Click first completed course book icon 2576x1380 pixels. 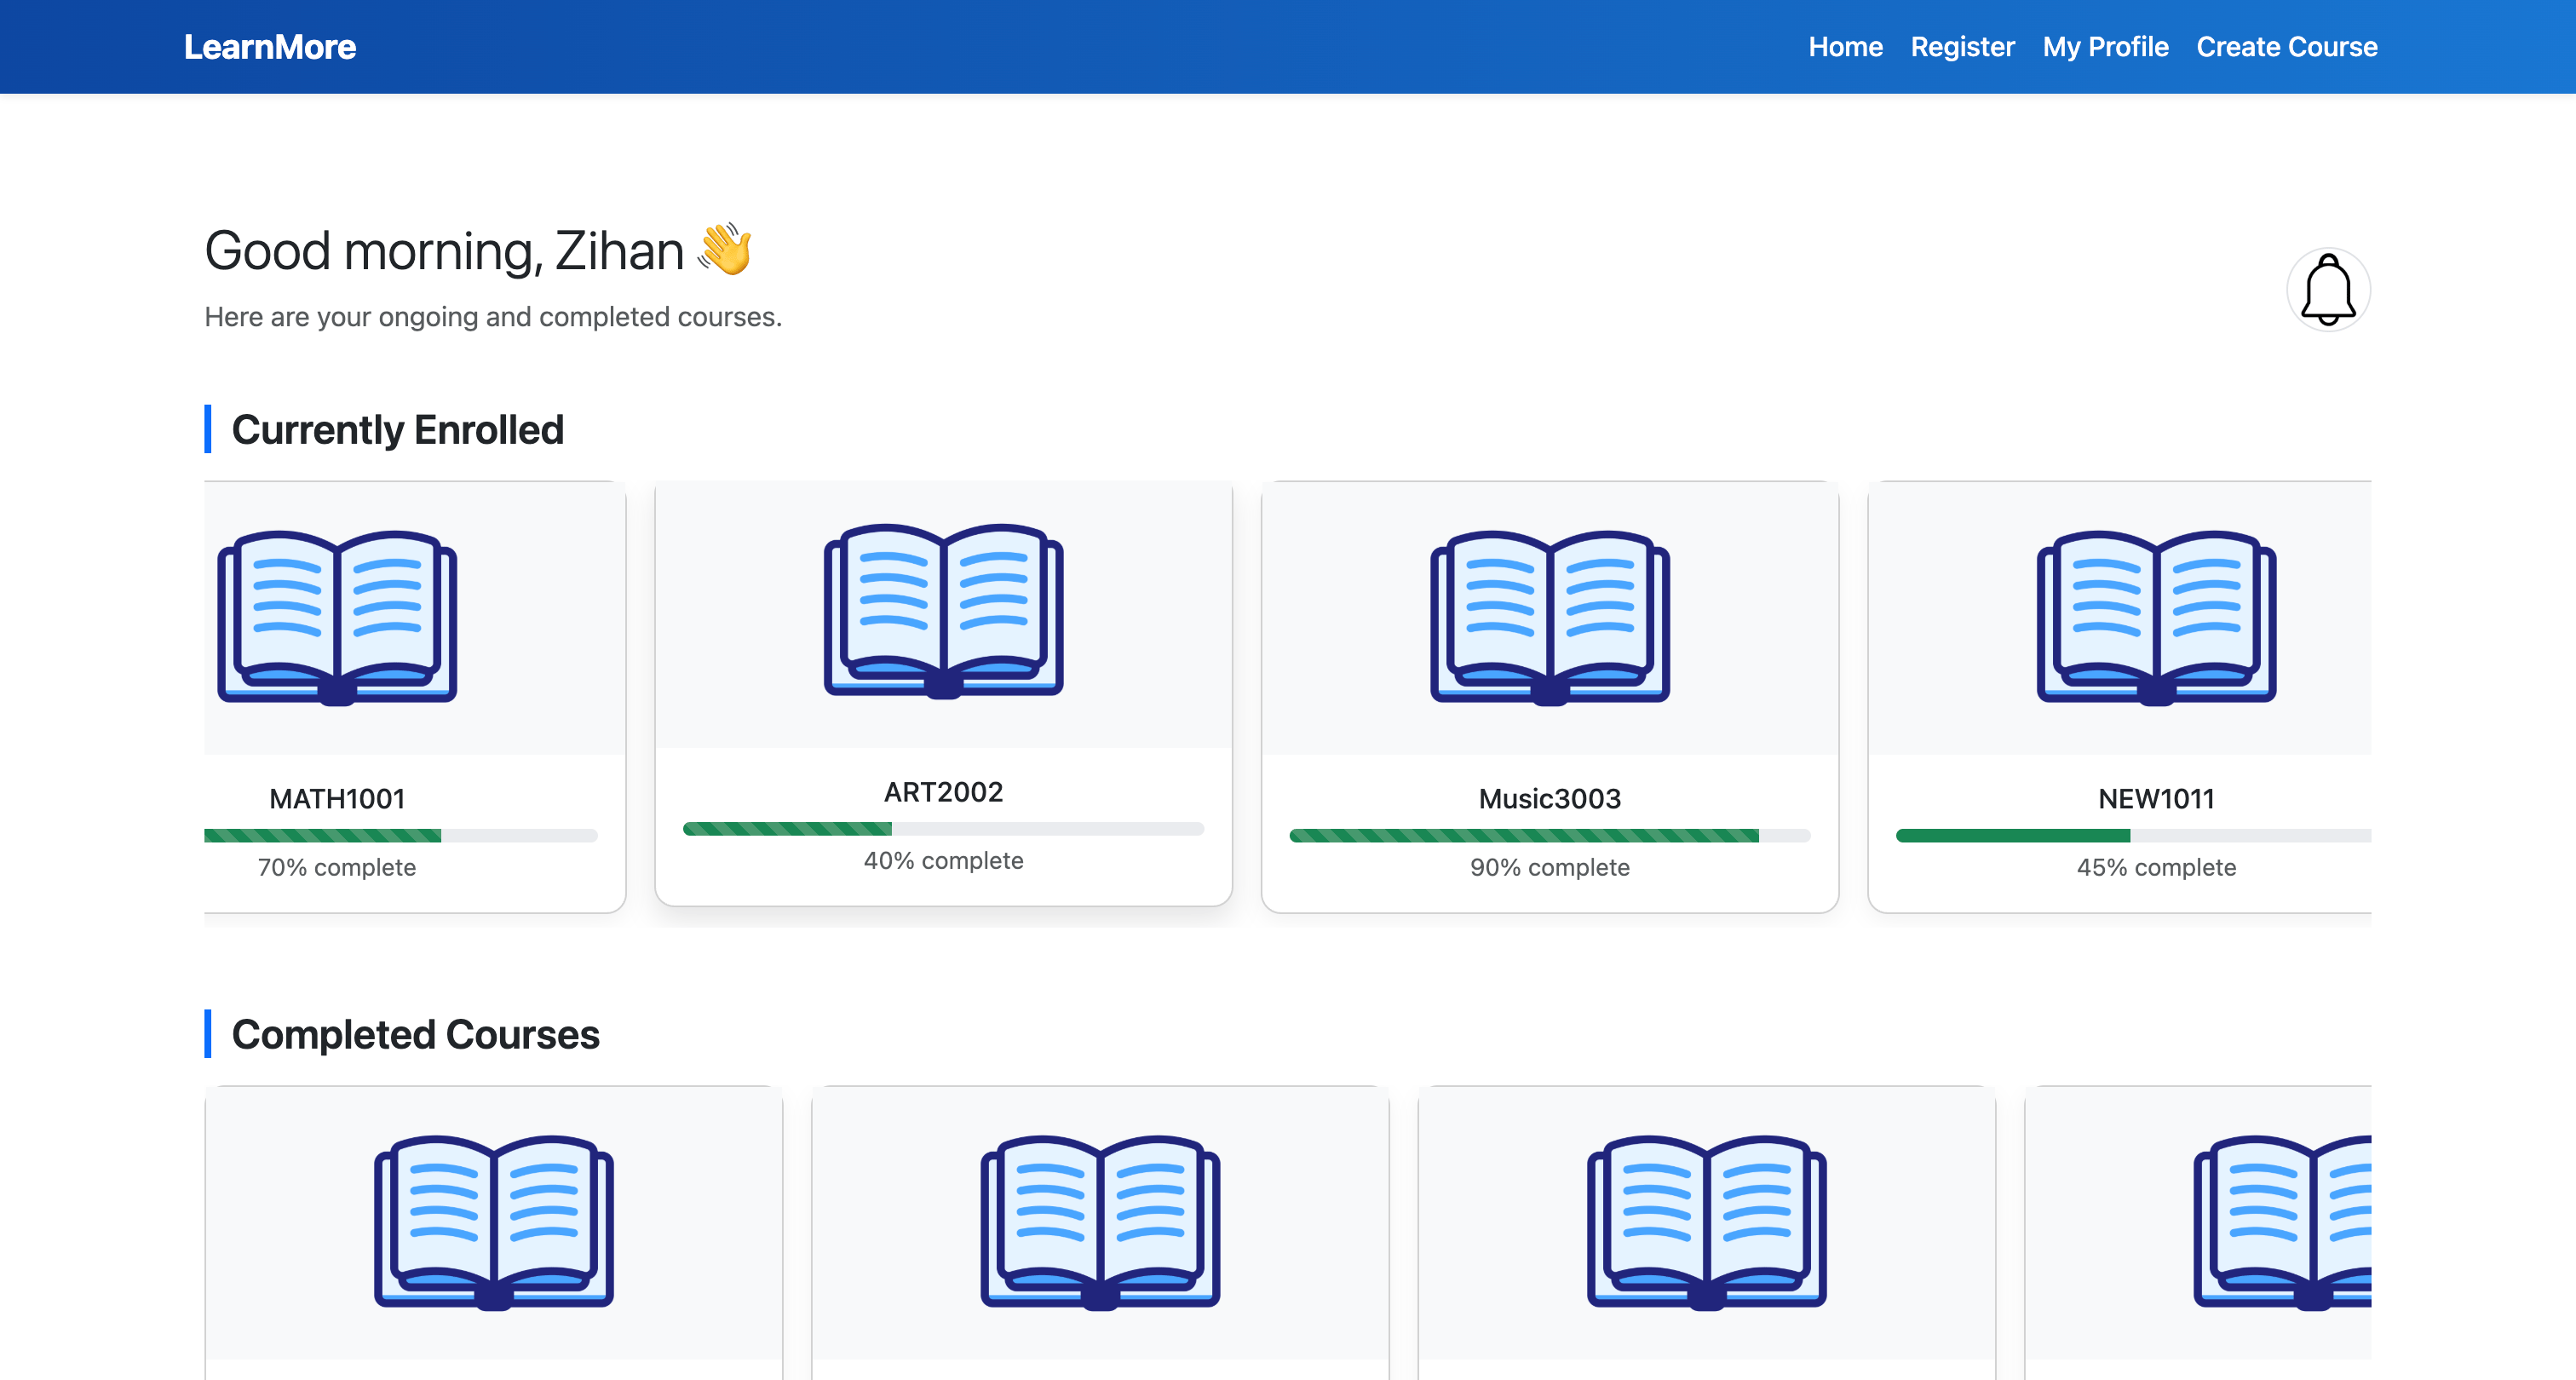point(493,1221)
